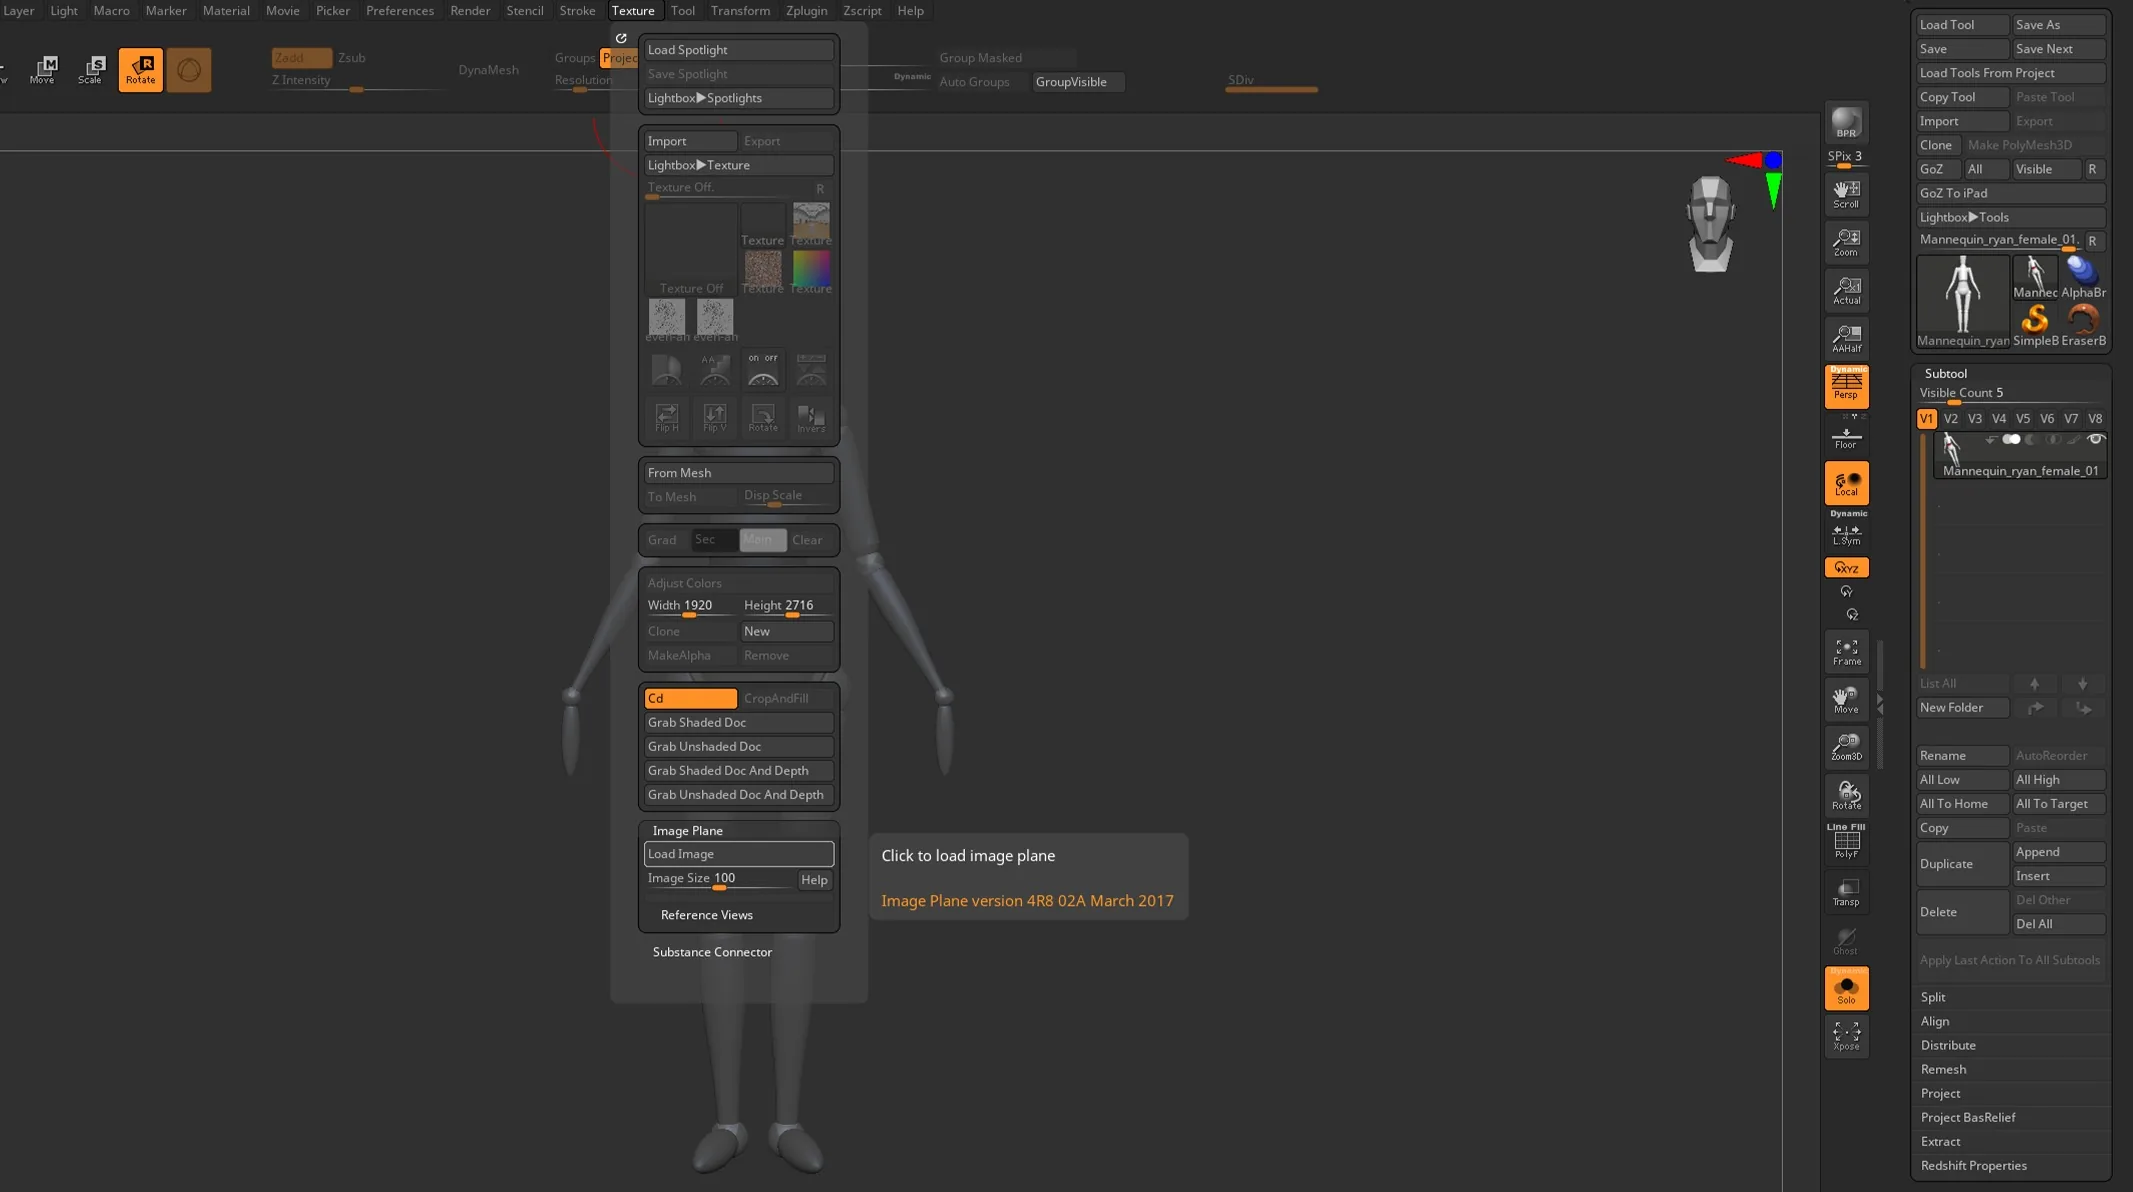
Task: Adjust the Image Size slider
Action: pos(719,879)
